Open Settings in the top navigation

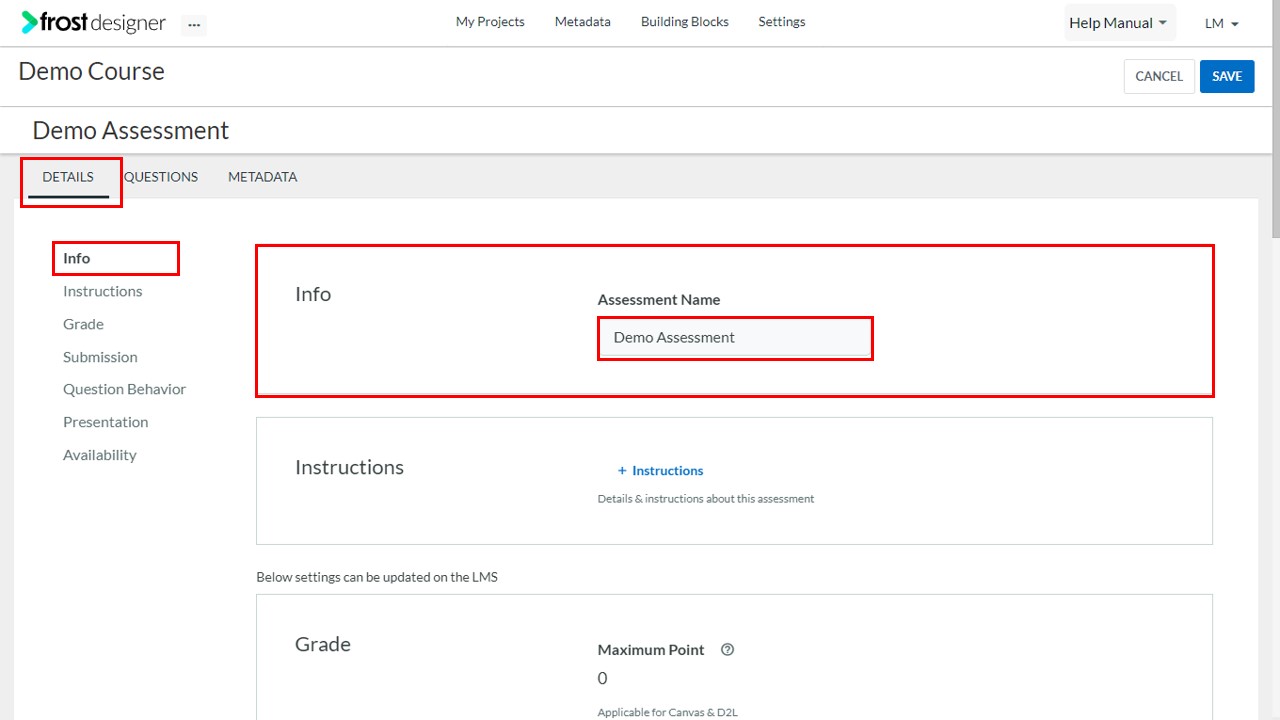(x=782, y=21)
